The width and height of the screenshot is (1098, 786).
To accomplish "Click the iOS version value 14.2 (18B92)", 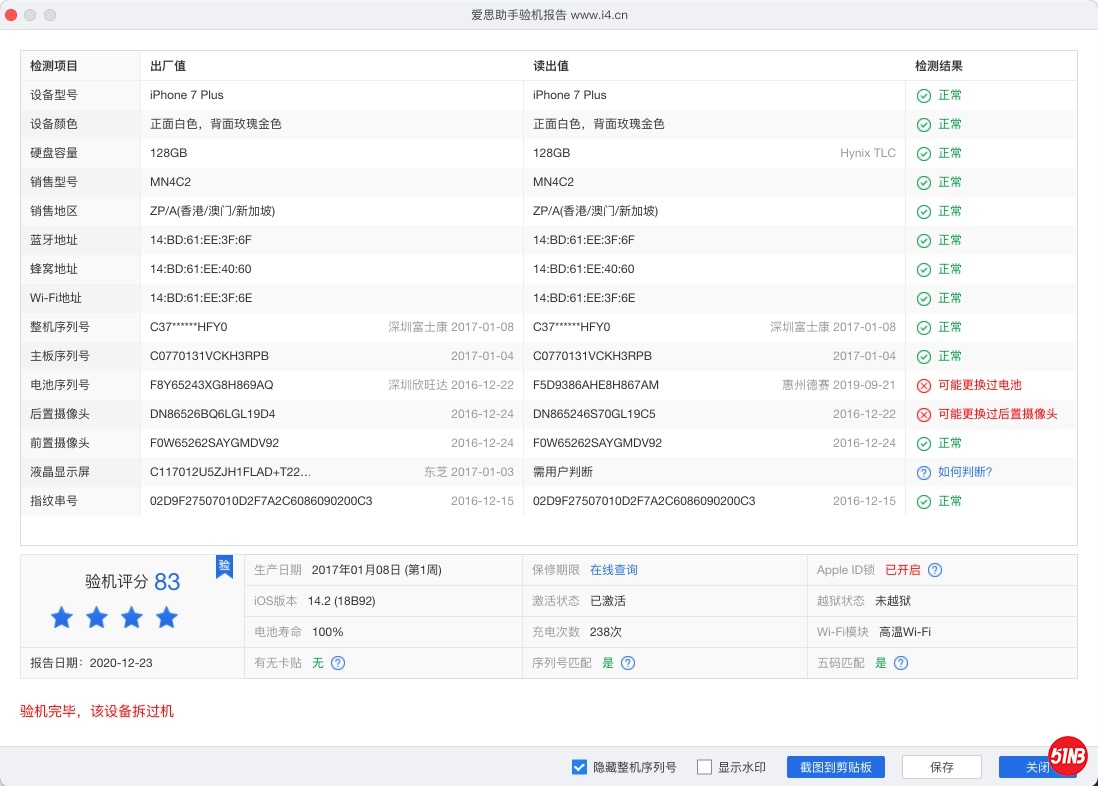I will (x=342, y=601).
